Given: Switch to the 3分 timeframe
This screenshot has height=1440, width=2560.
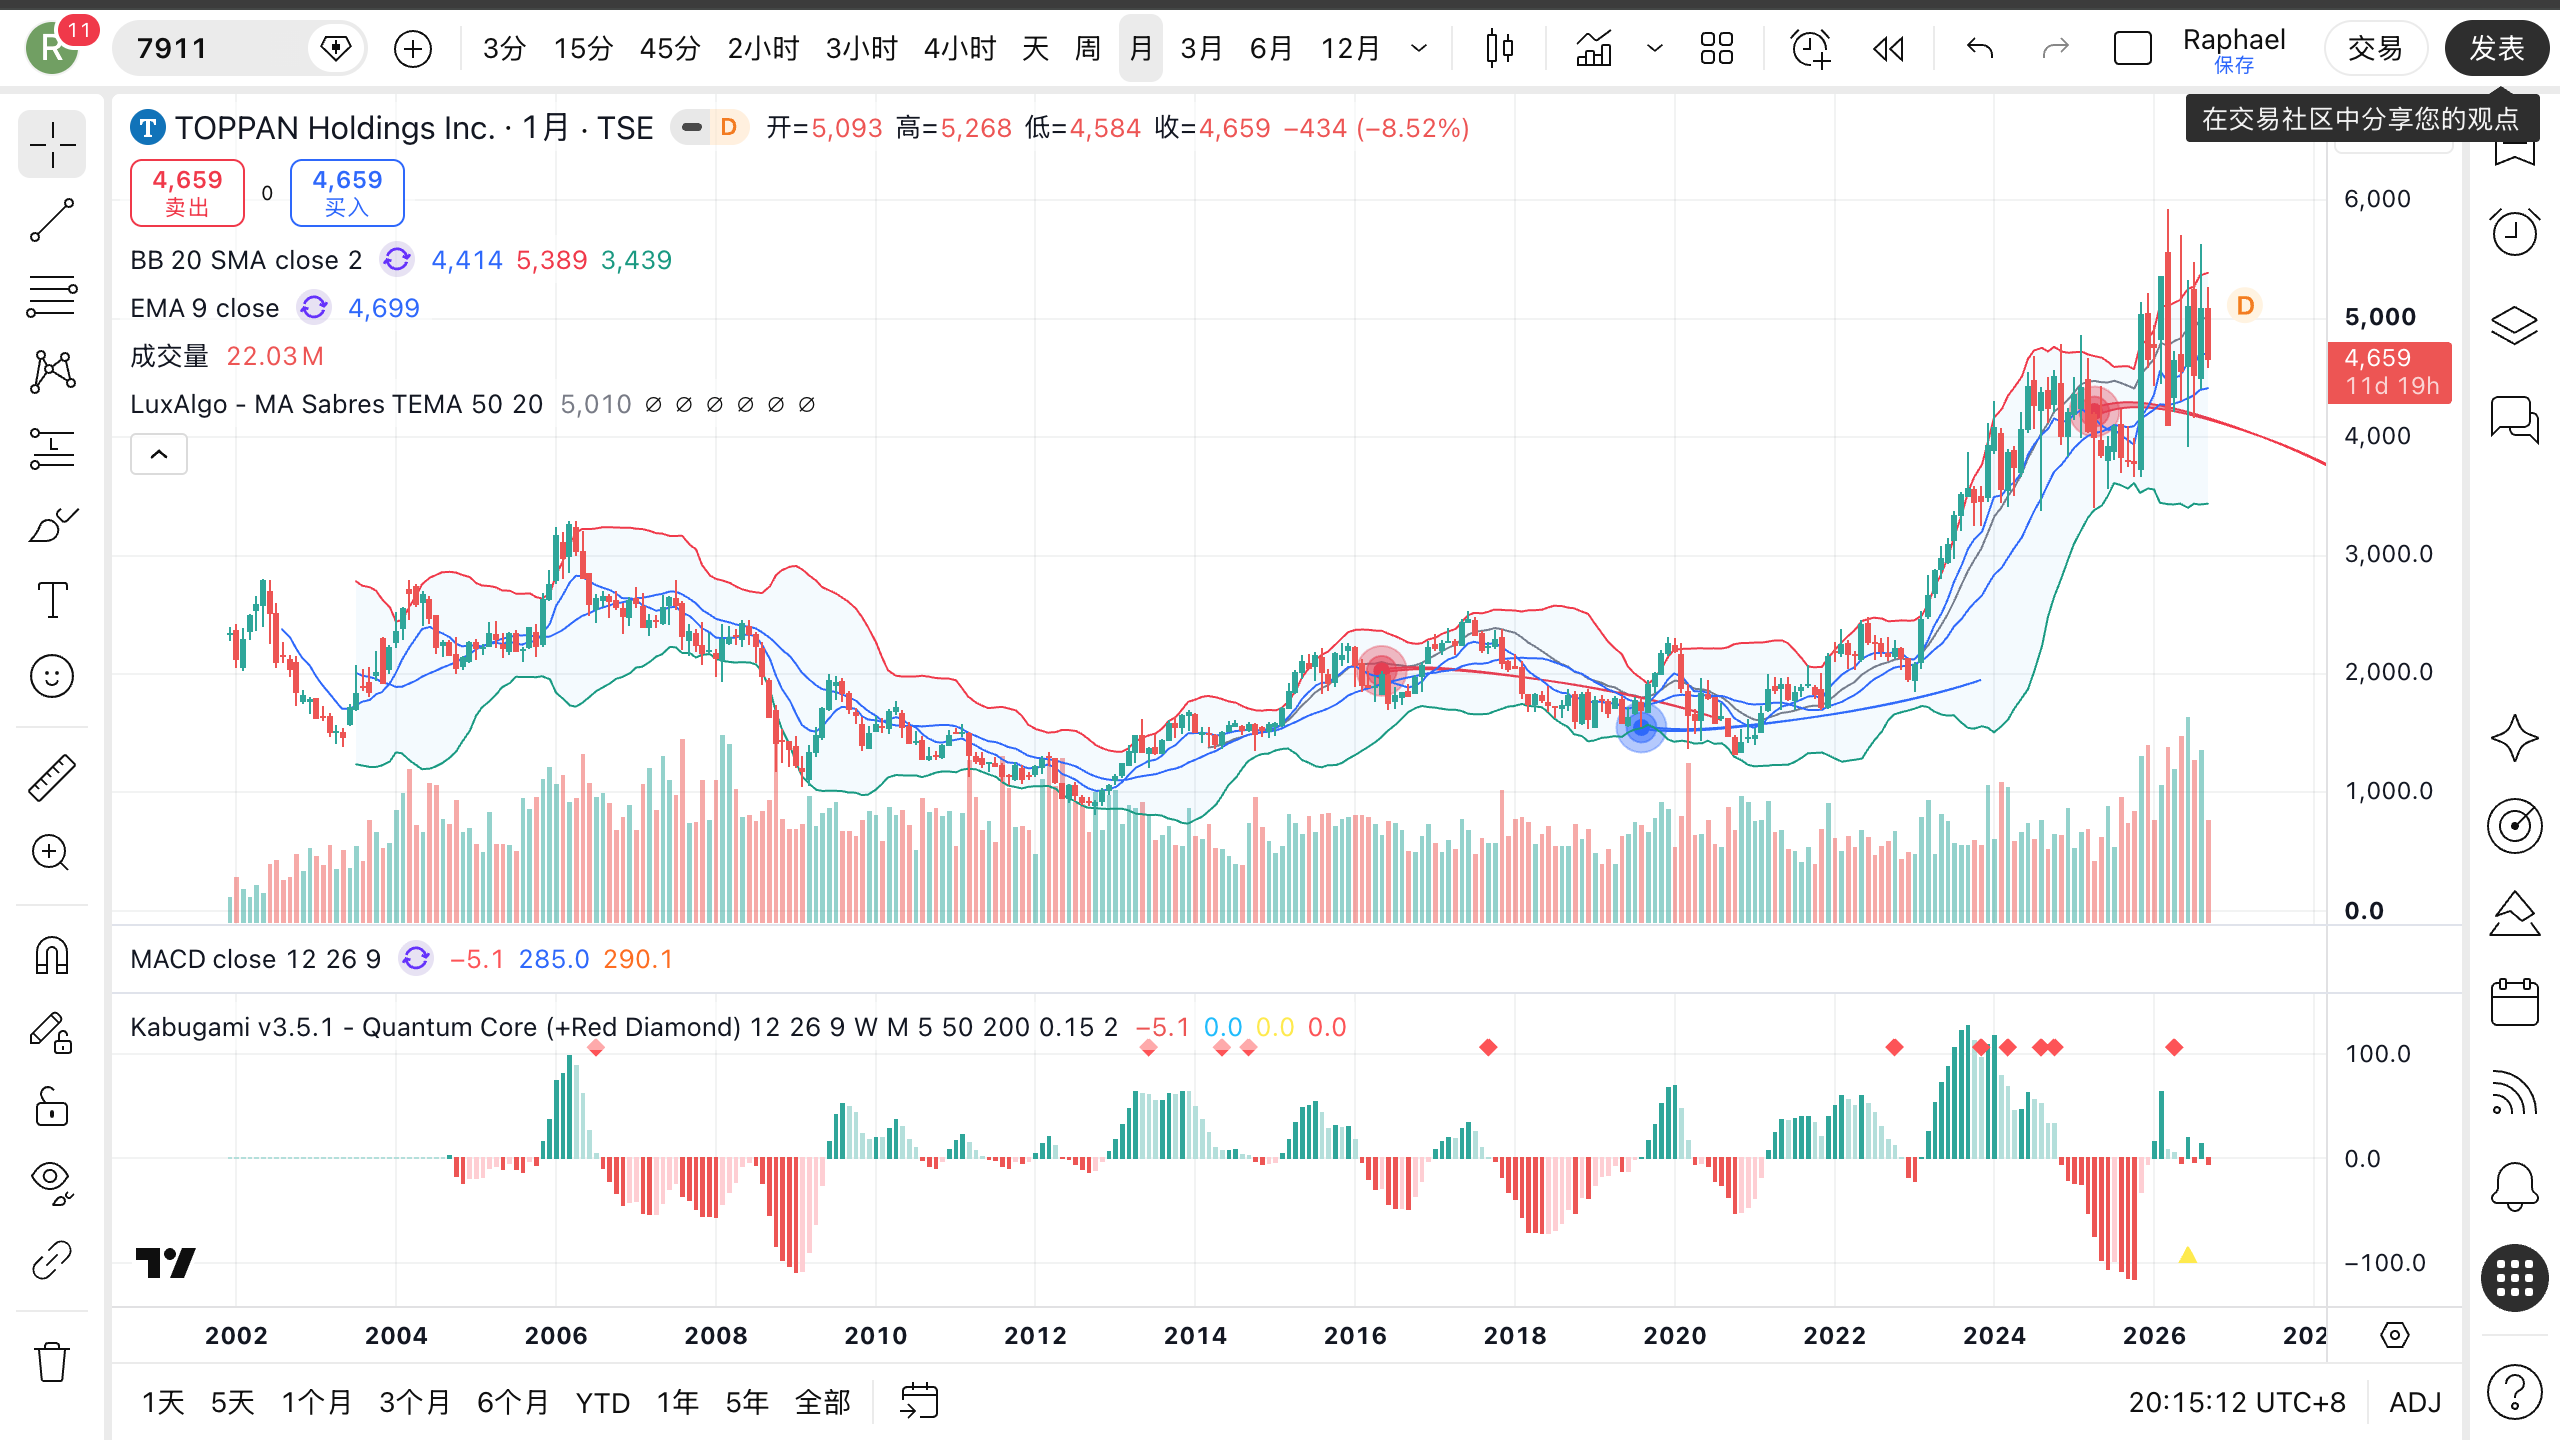Looking at the screenshot, I should coord(504,48).
